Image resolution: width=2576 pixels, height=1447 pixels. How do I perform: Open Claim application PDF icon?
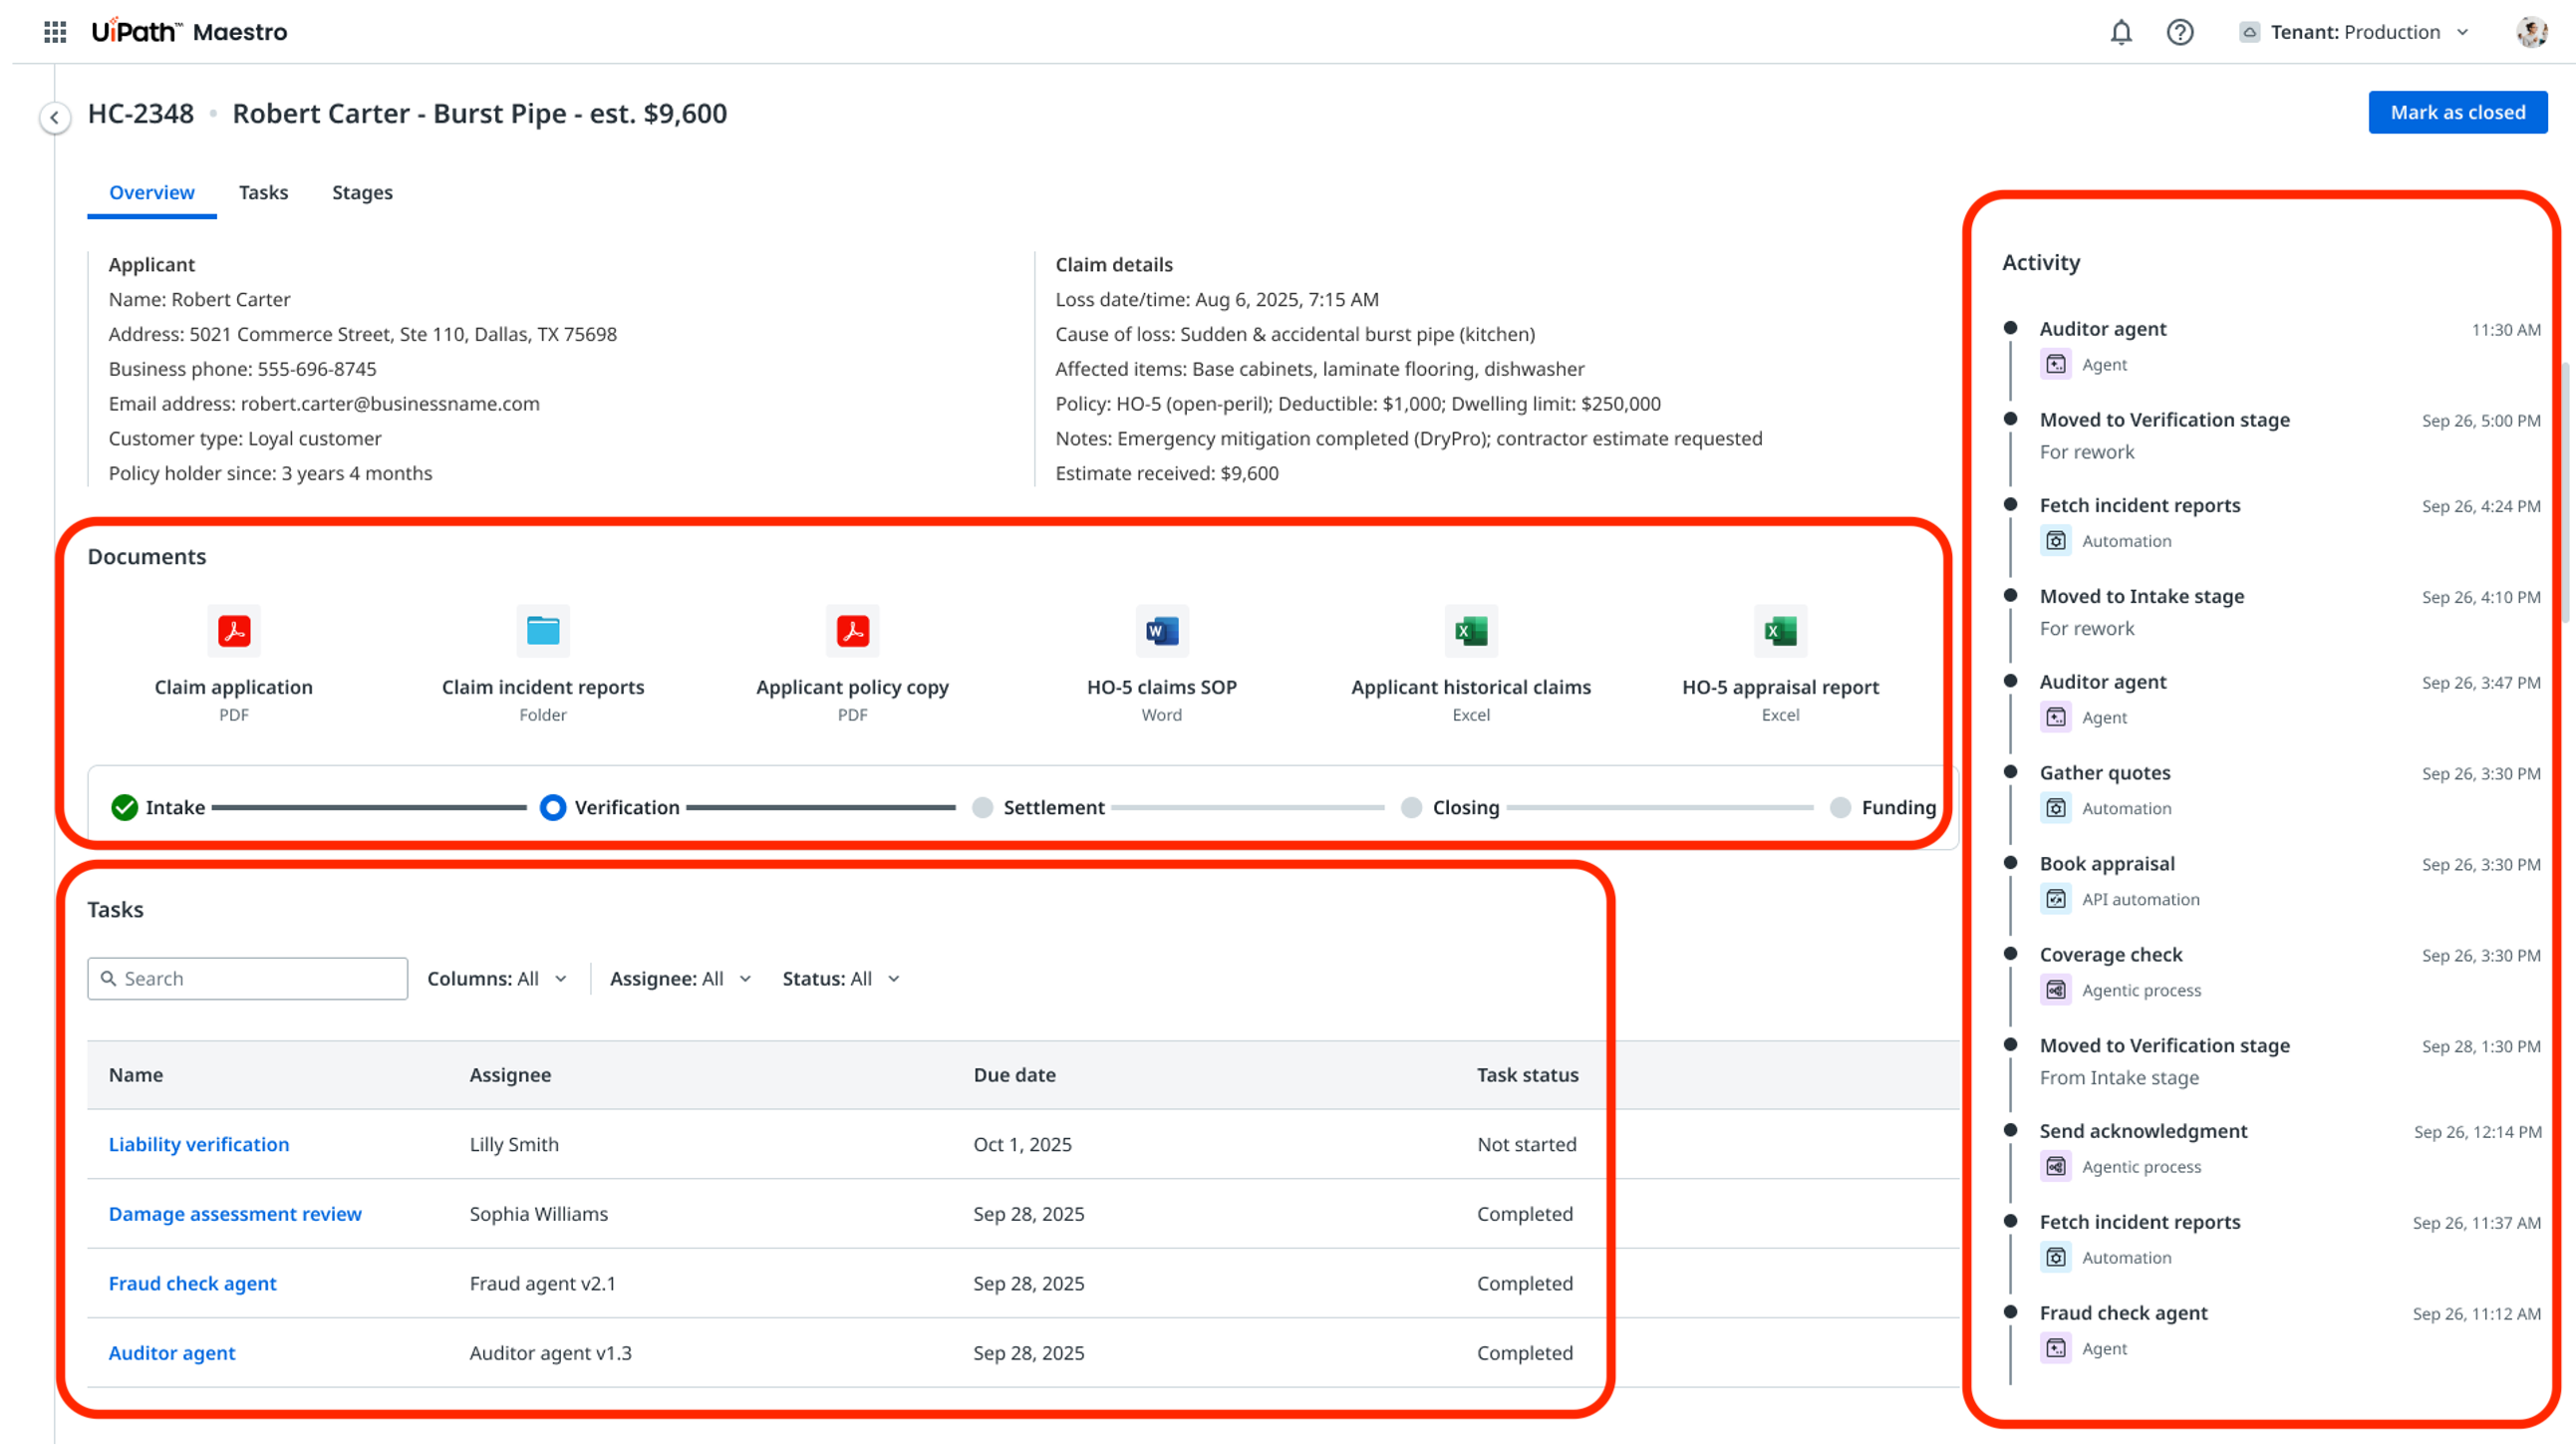click(x=234, y=631)
